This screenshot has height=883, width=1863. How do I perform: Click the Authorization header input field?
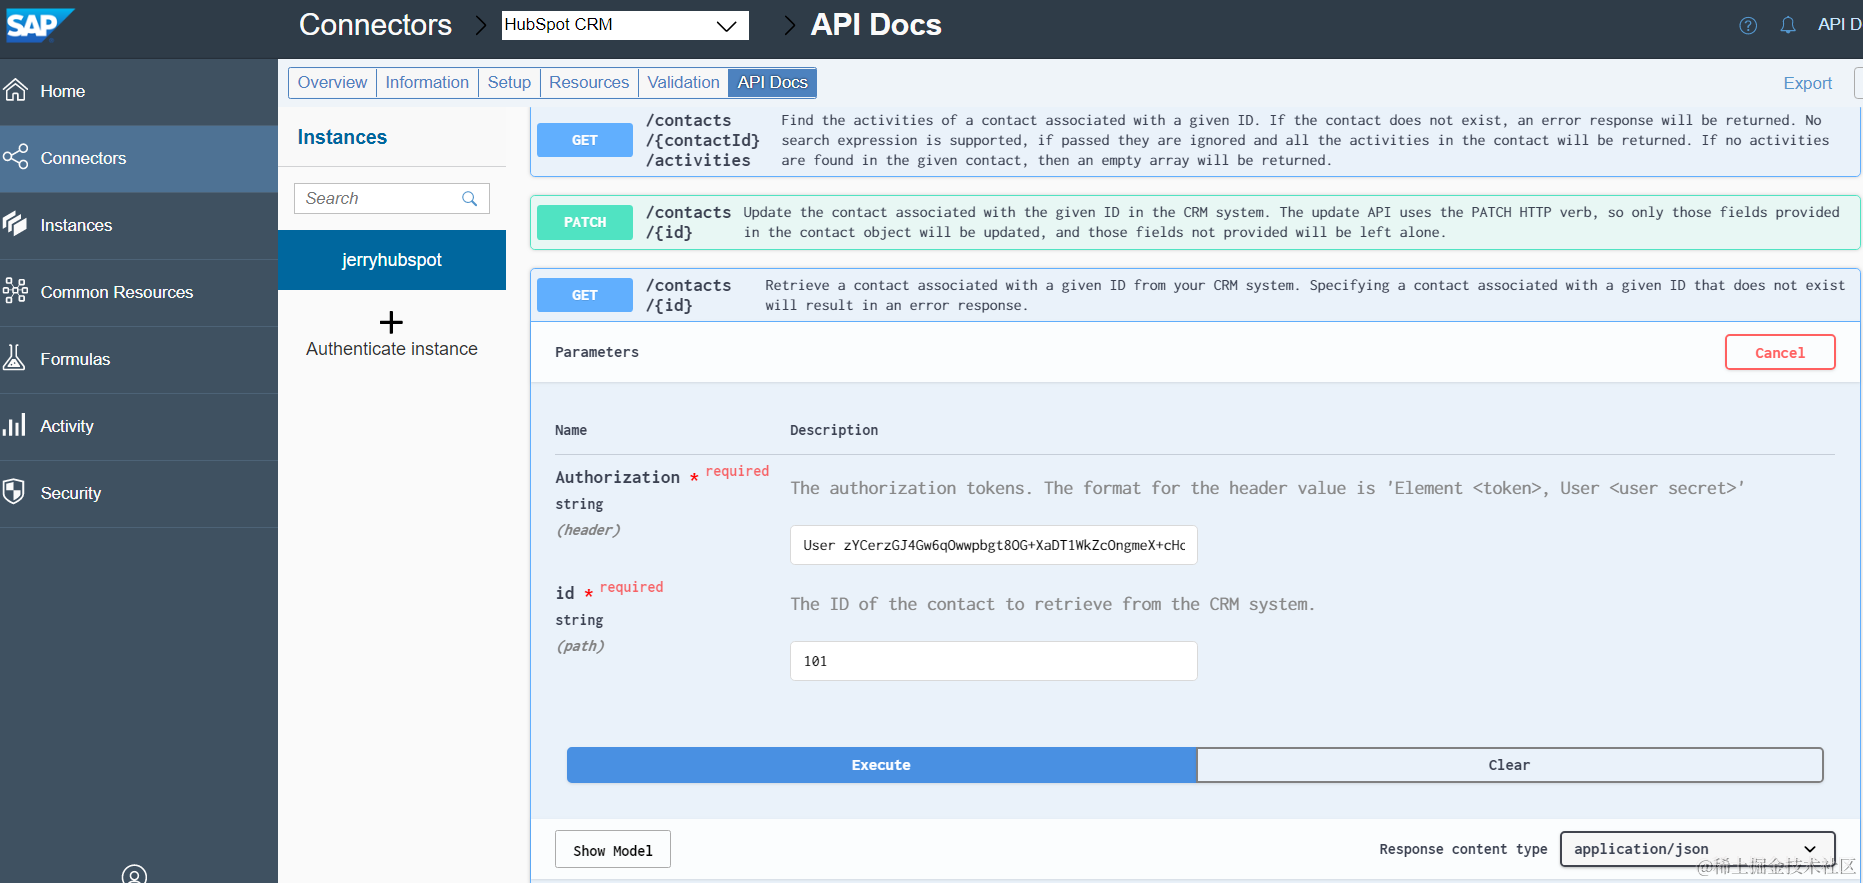[994, 545]
